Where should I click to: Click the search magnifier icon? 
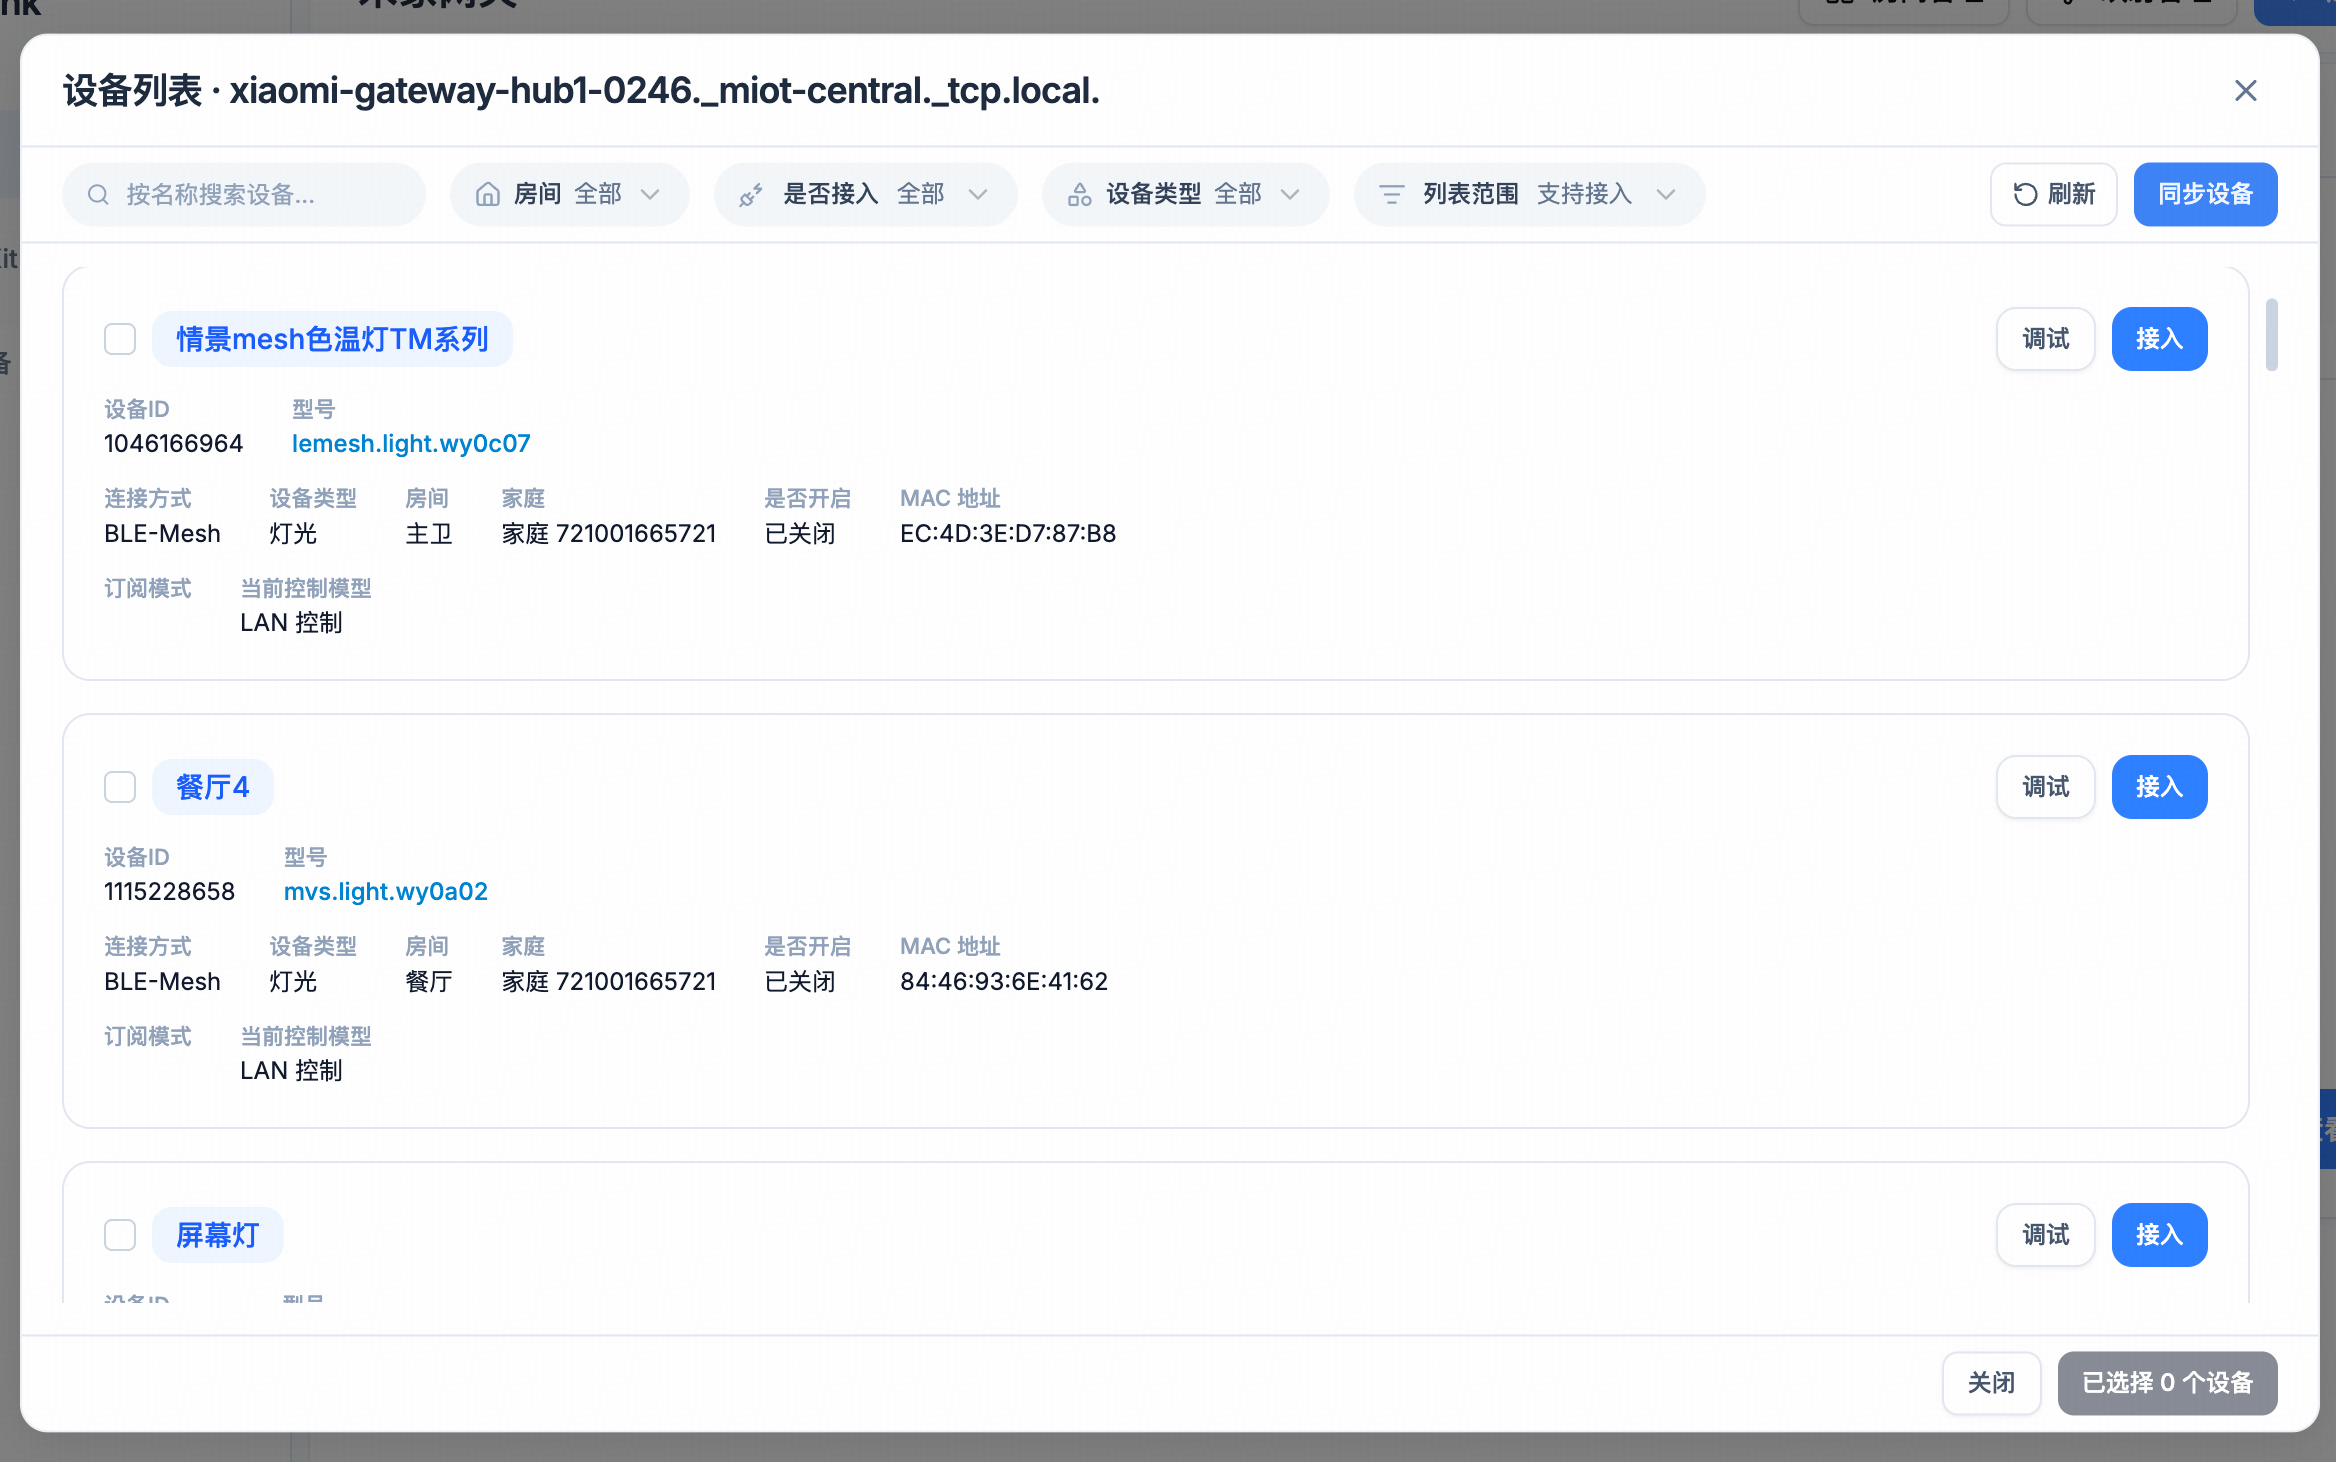[x=98, y=194]
